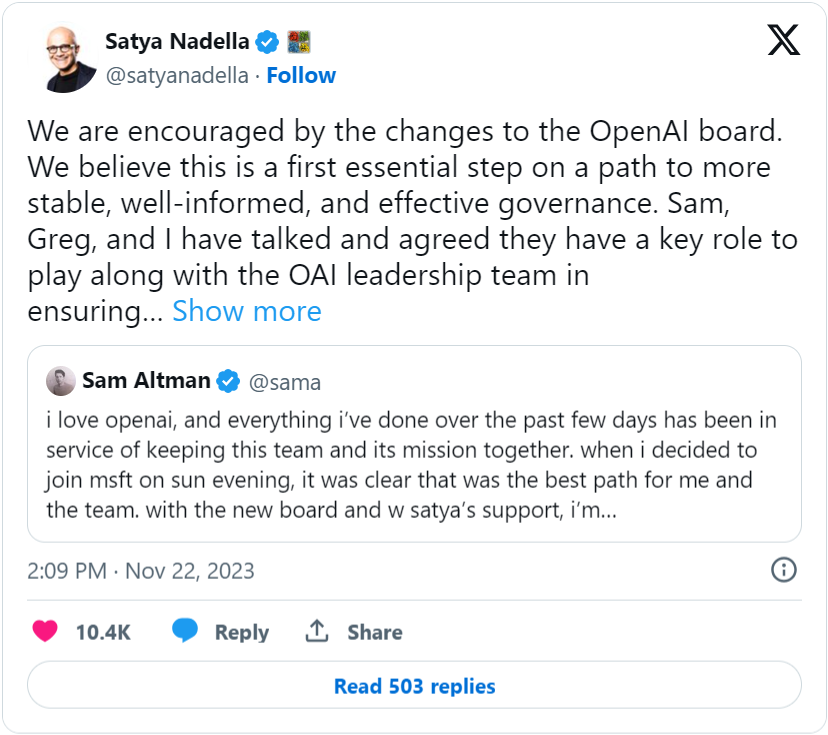
Task: Click the 10.4K likes count
Action: pyautogui.click(x=103, y=632)
